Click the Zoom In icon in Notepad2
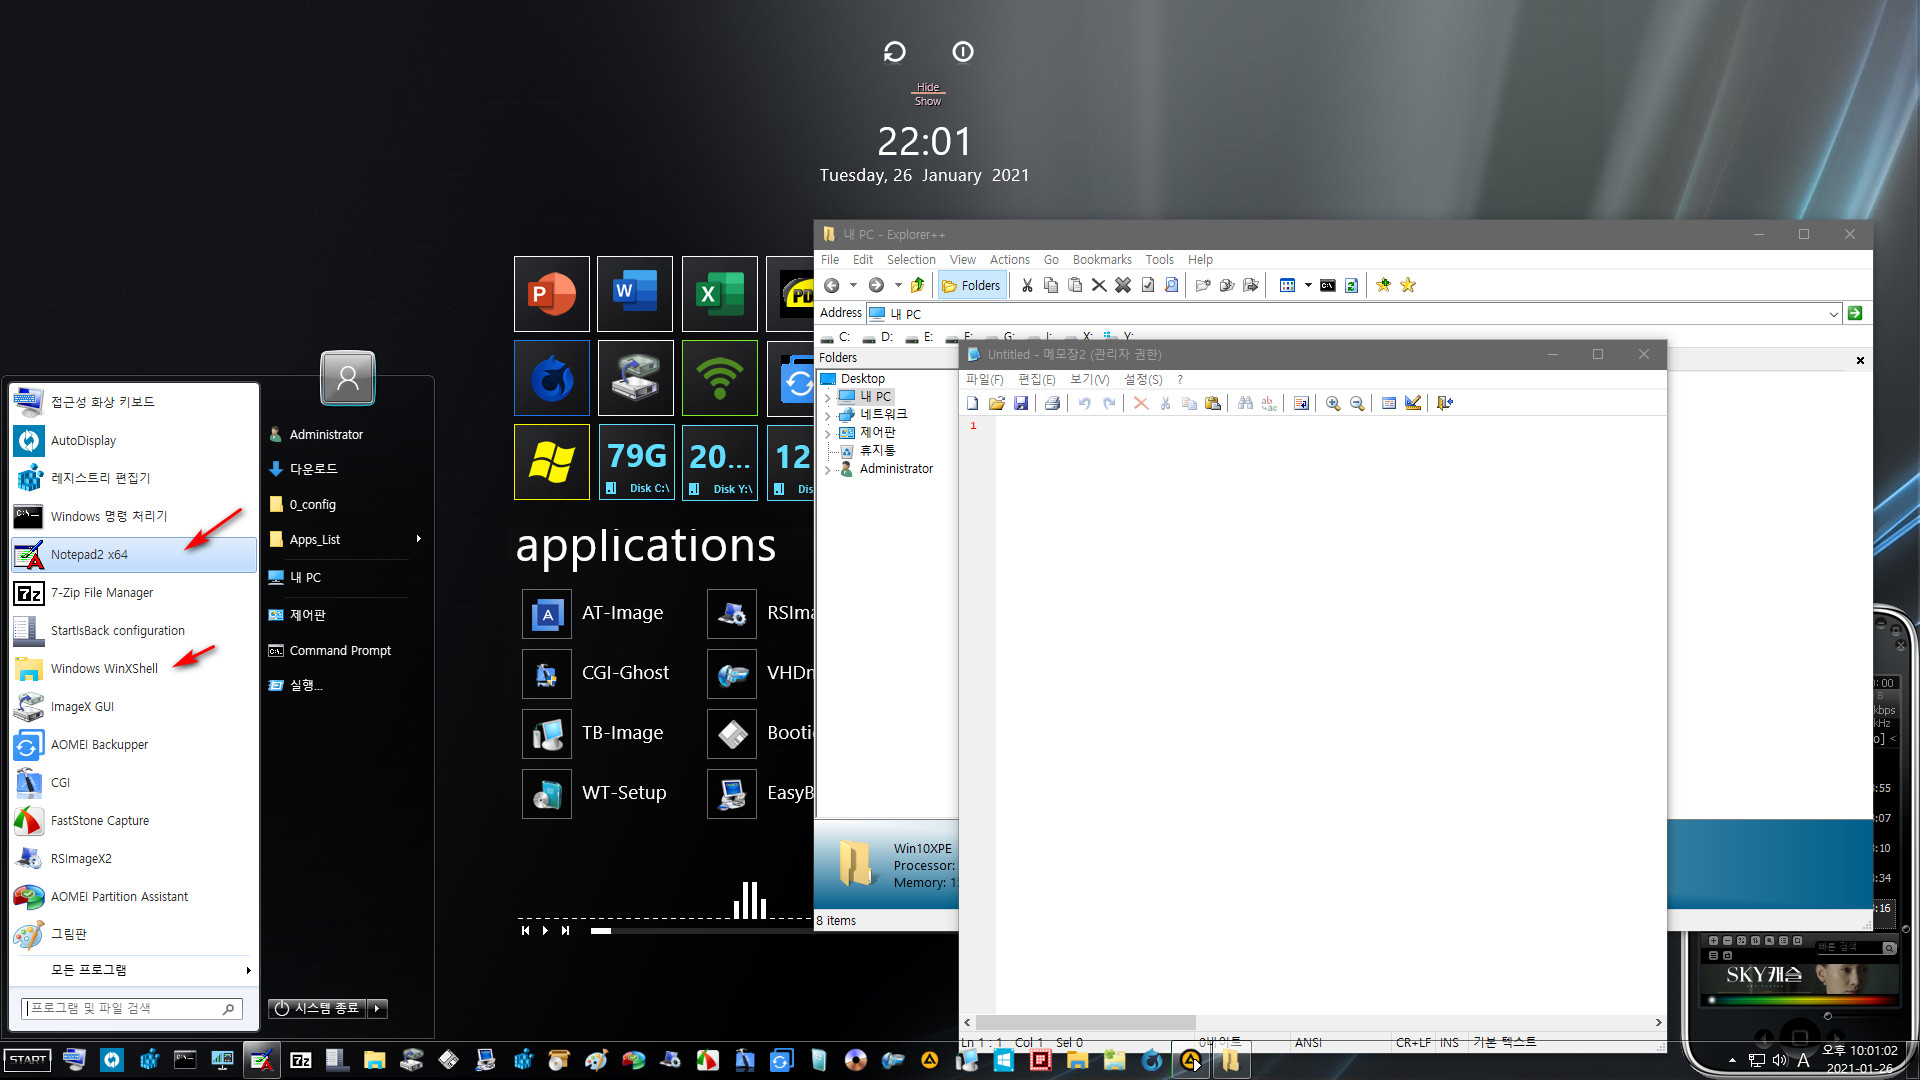This screenshot has width=1920, height=1080. (1333, 403)
